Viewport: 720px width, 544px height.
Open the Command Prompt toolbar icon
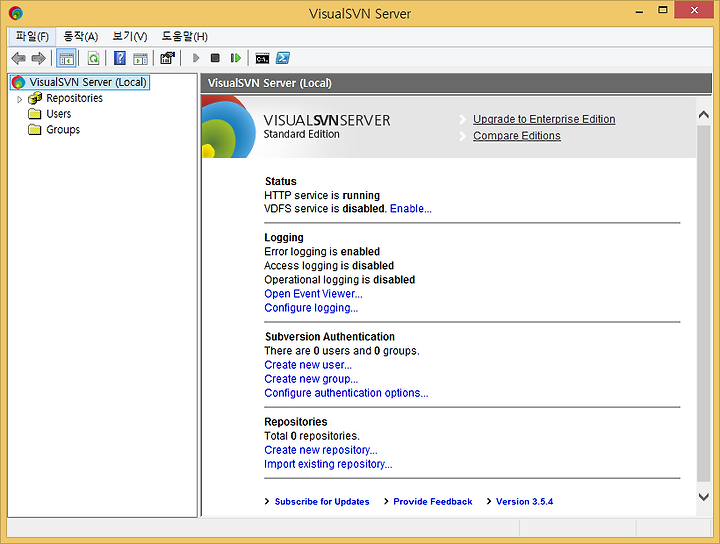tap(262, 58)
